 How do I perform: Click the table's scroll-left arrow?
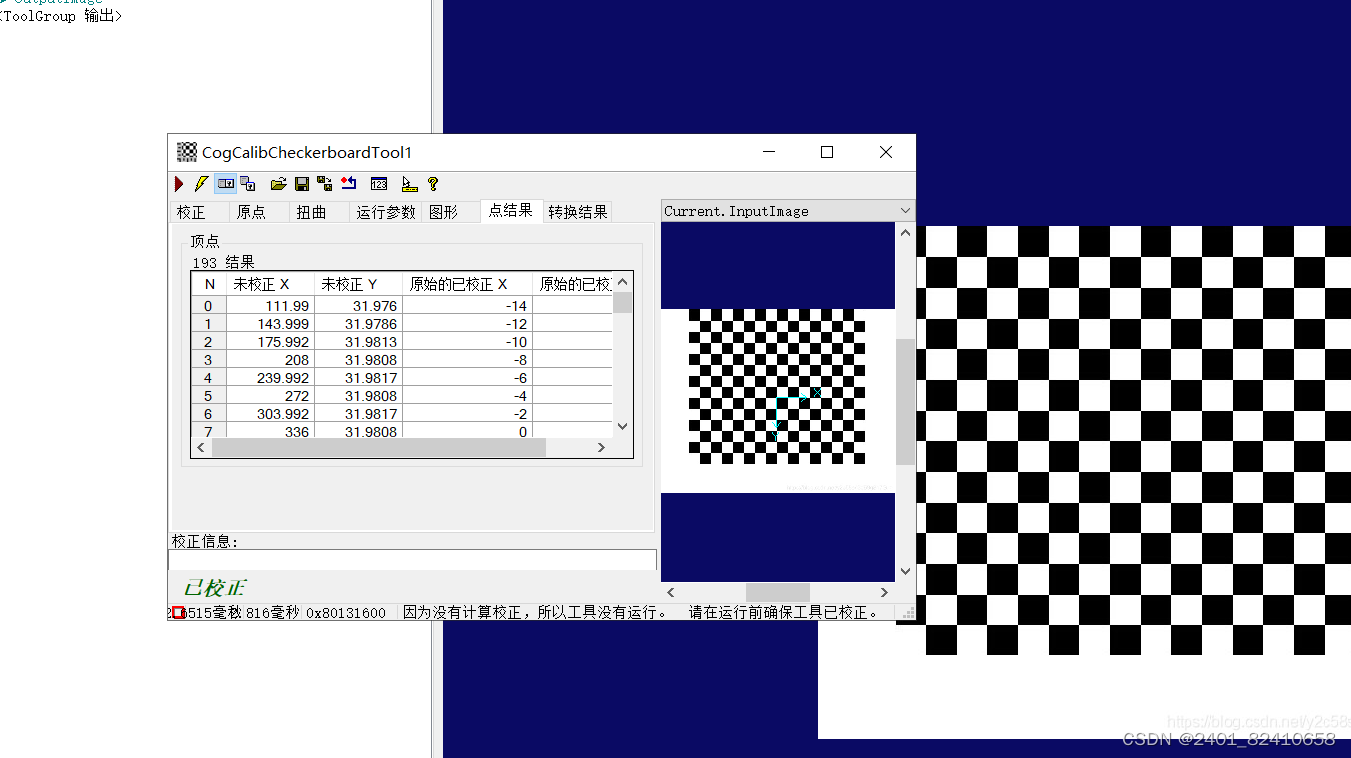pyautogui.click(x=201, y=447)
